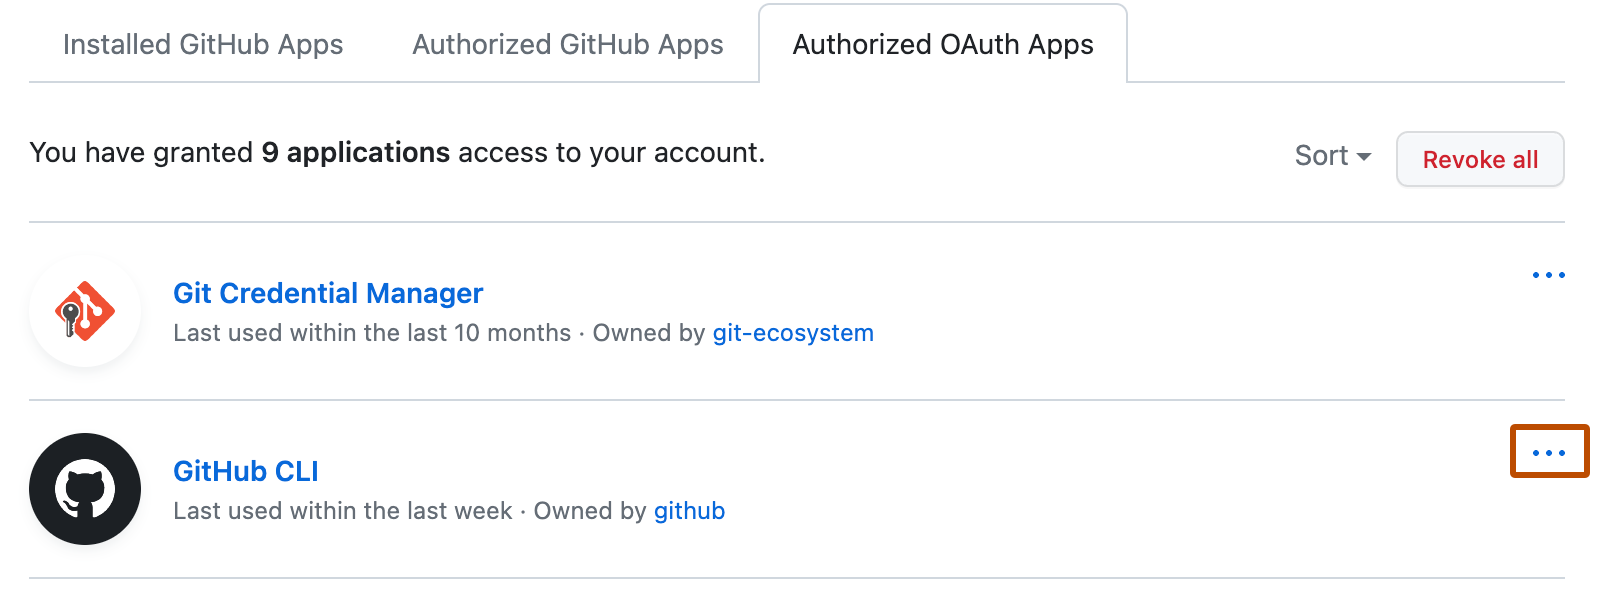This screenshot has width=1606, height=594.
Task: Open the ellipsis menu for Git Credential Manager
Action: point(1546,274)
